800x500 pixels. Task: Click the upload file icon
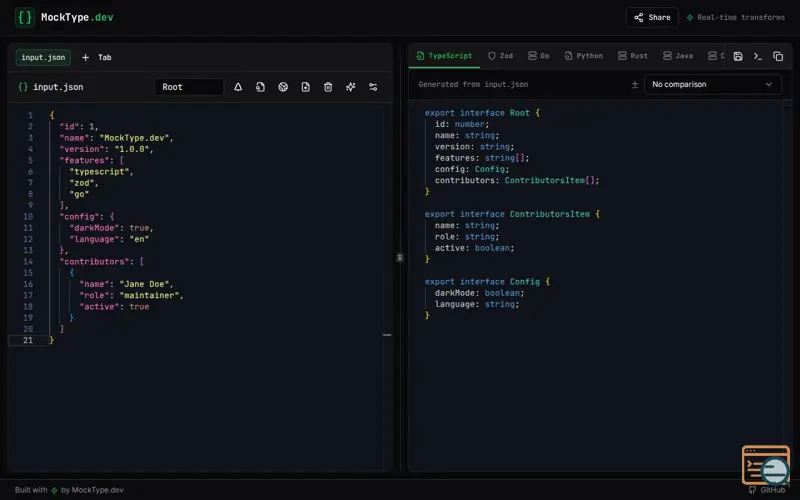click(x=306, y=87)
